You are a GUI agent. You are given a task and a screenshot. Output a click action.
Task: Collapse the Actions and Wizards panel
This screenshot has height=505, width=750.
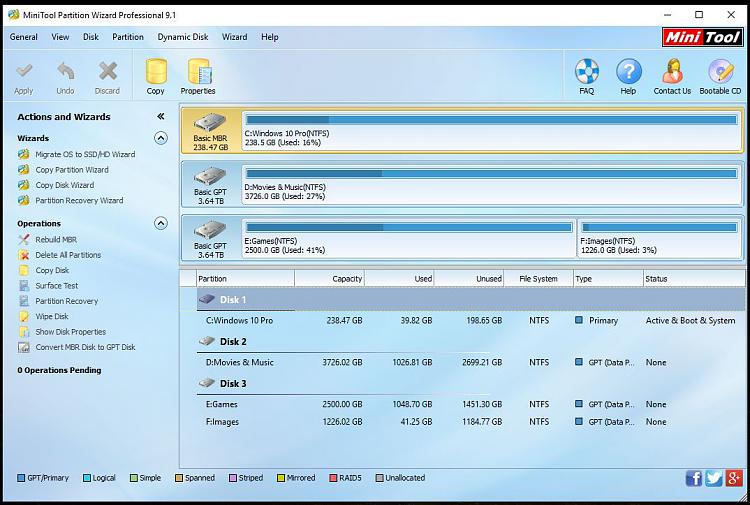pyautogui.click(x=161, y=116)
